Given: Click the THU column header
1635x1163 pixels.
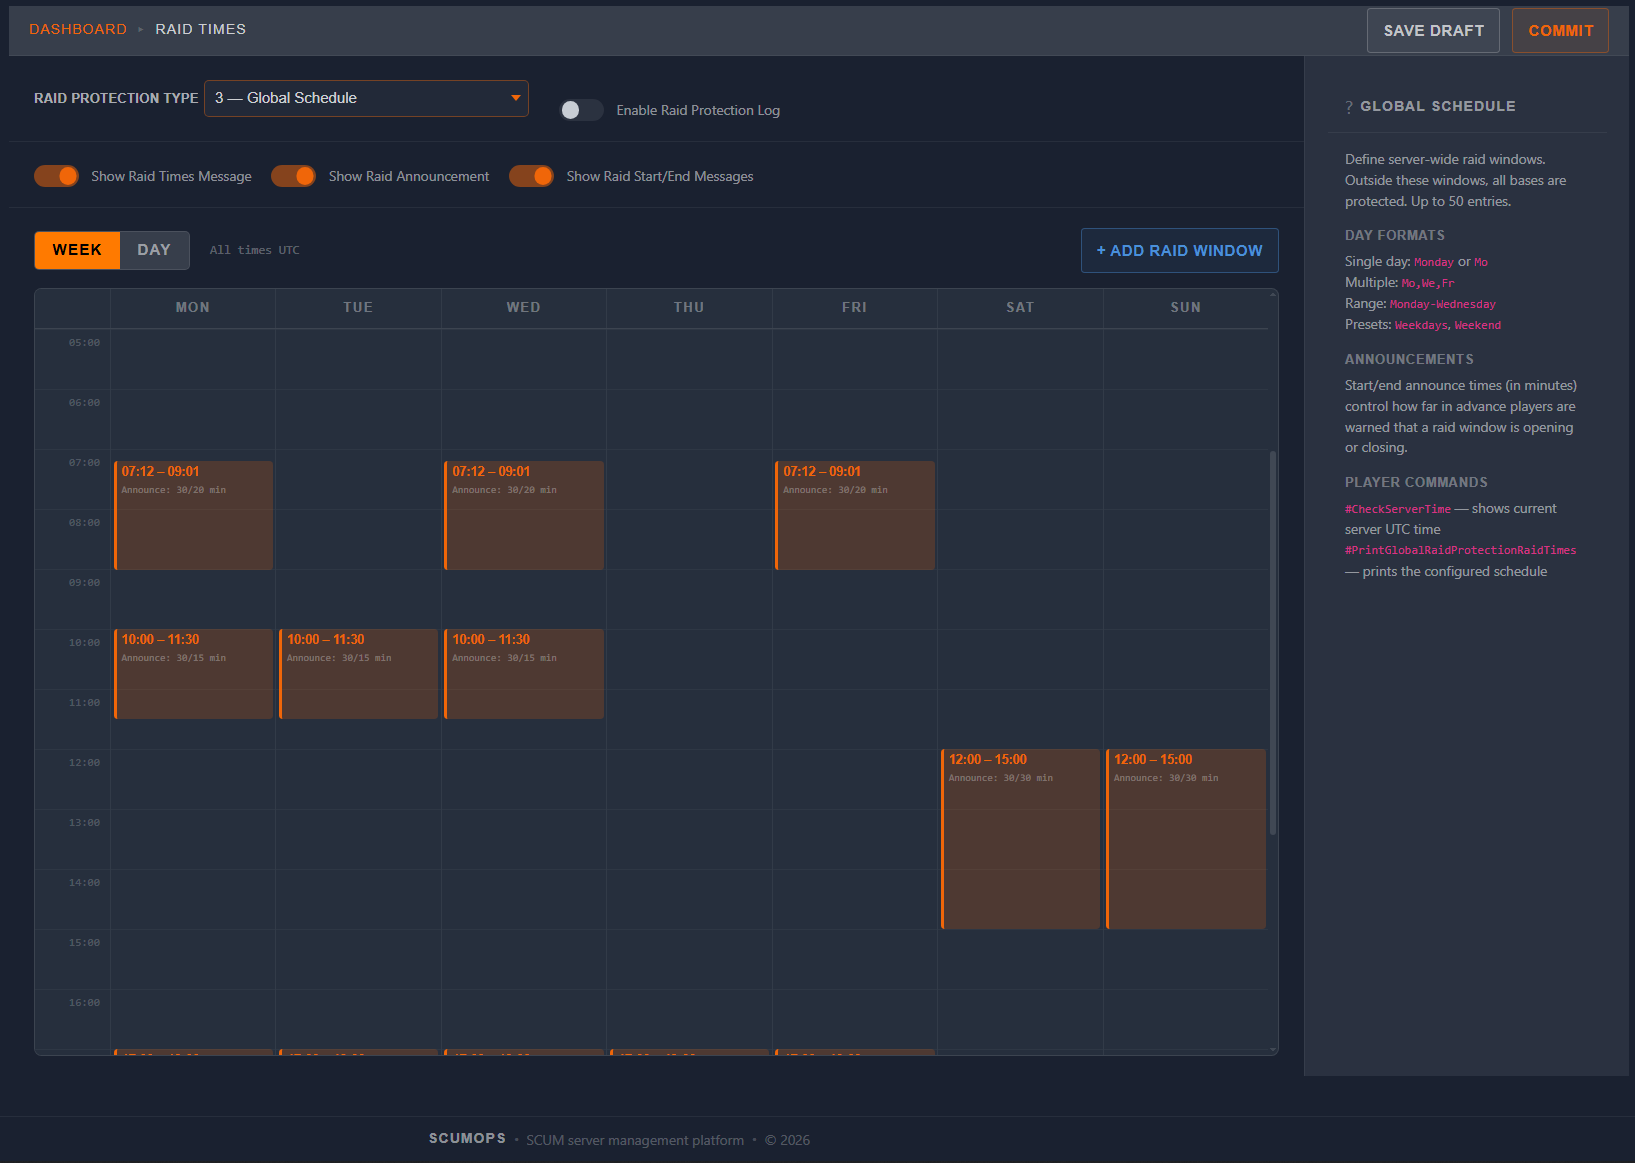Looking at the screenshot, I should point(689,307).
